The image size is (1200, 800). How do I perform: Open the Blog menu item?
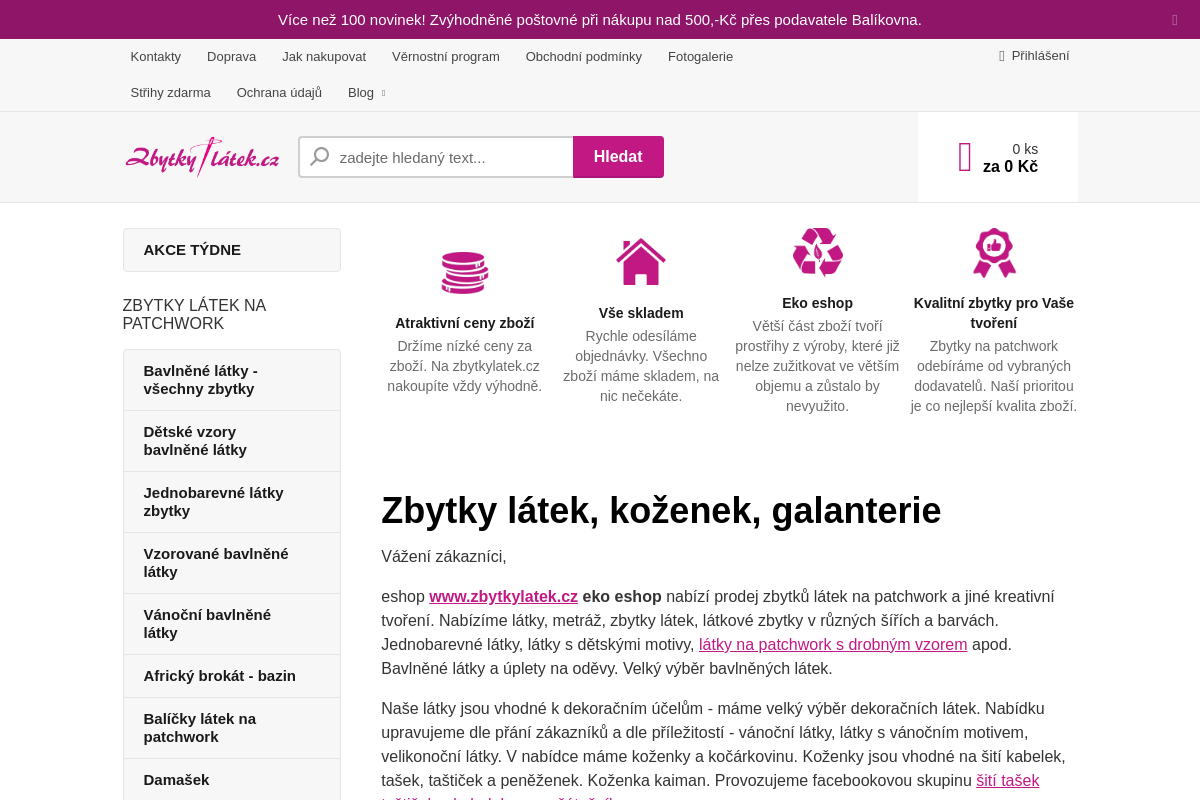click(361, 92)
